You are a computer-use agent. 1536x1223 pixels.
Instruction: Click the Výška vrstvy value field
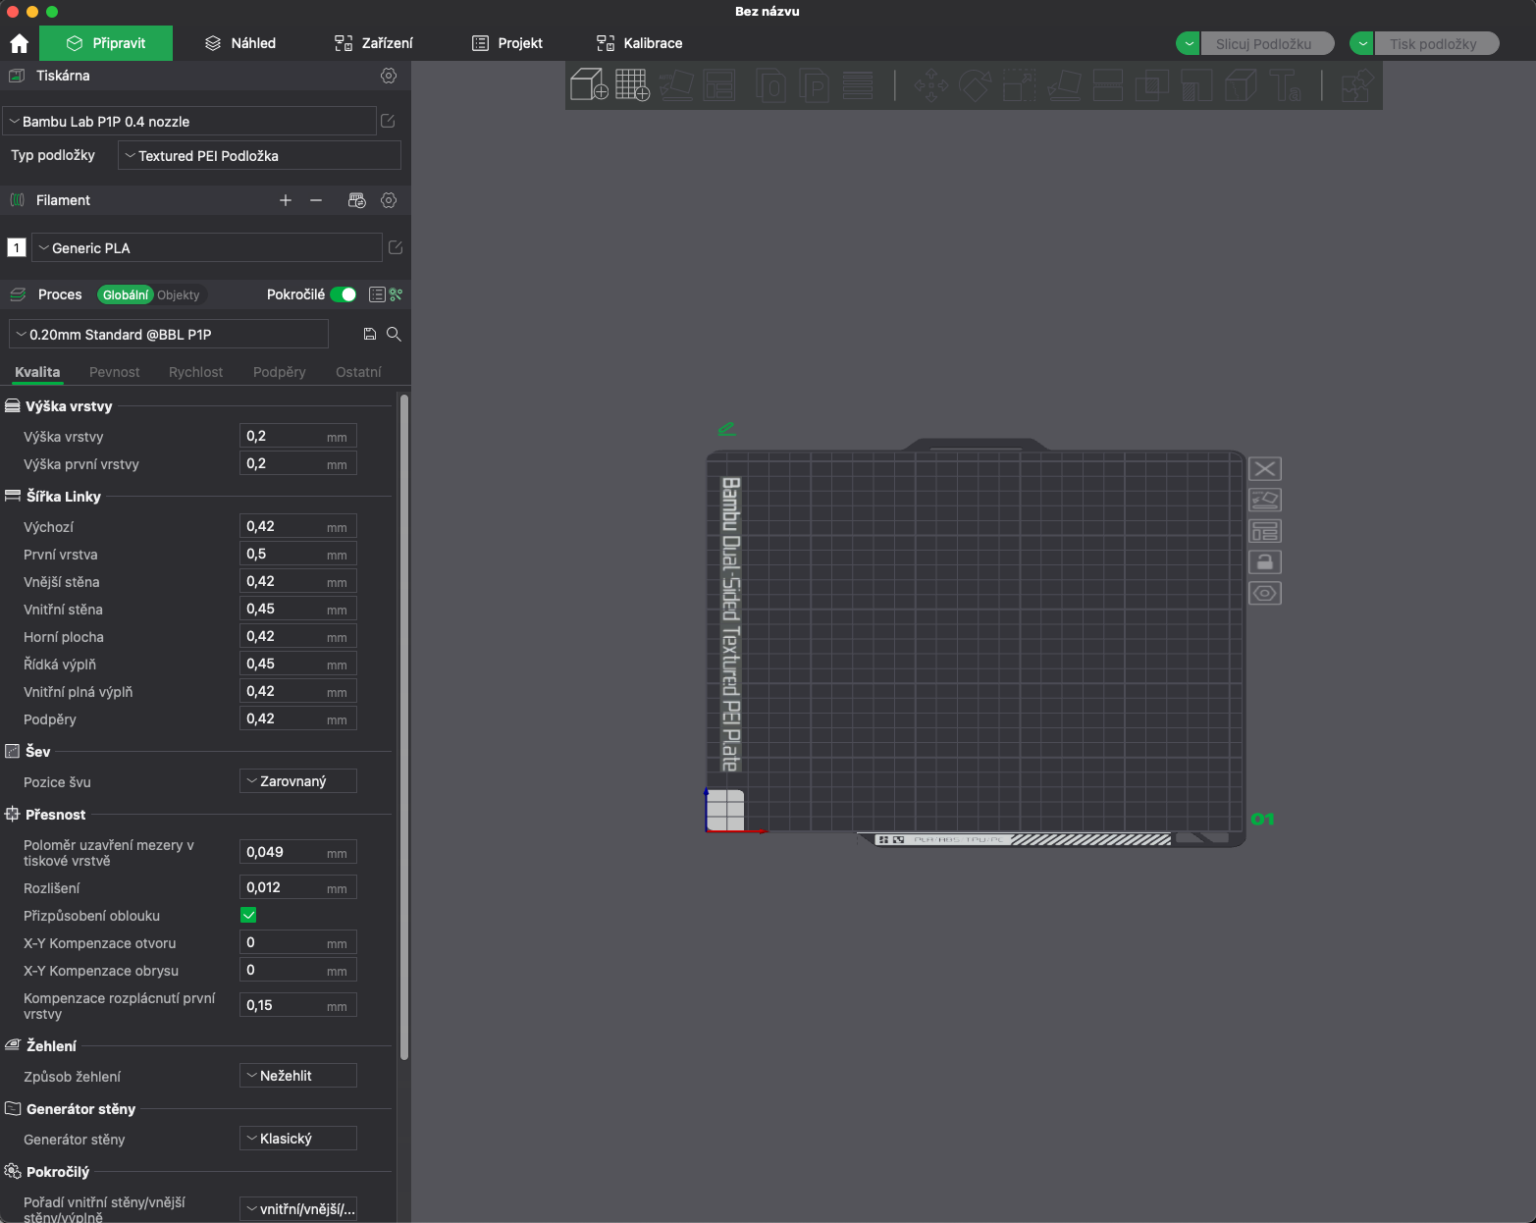pyautogui.click(x=298, y=436)
